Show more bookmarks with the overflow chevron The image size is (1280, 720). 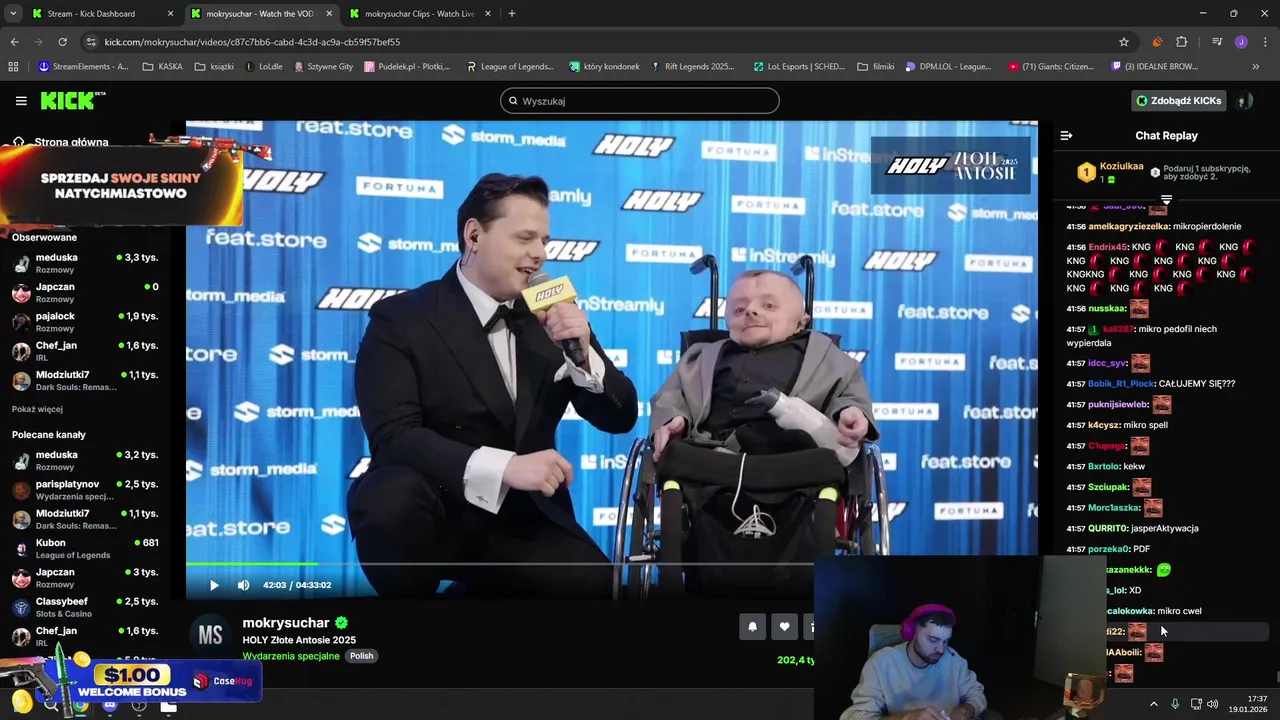1256,67
